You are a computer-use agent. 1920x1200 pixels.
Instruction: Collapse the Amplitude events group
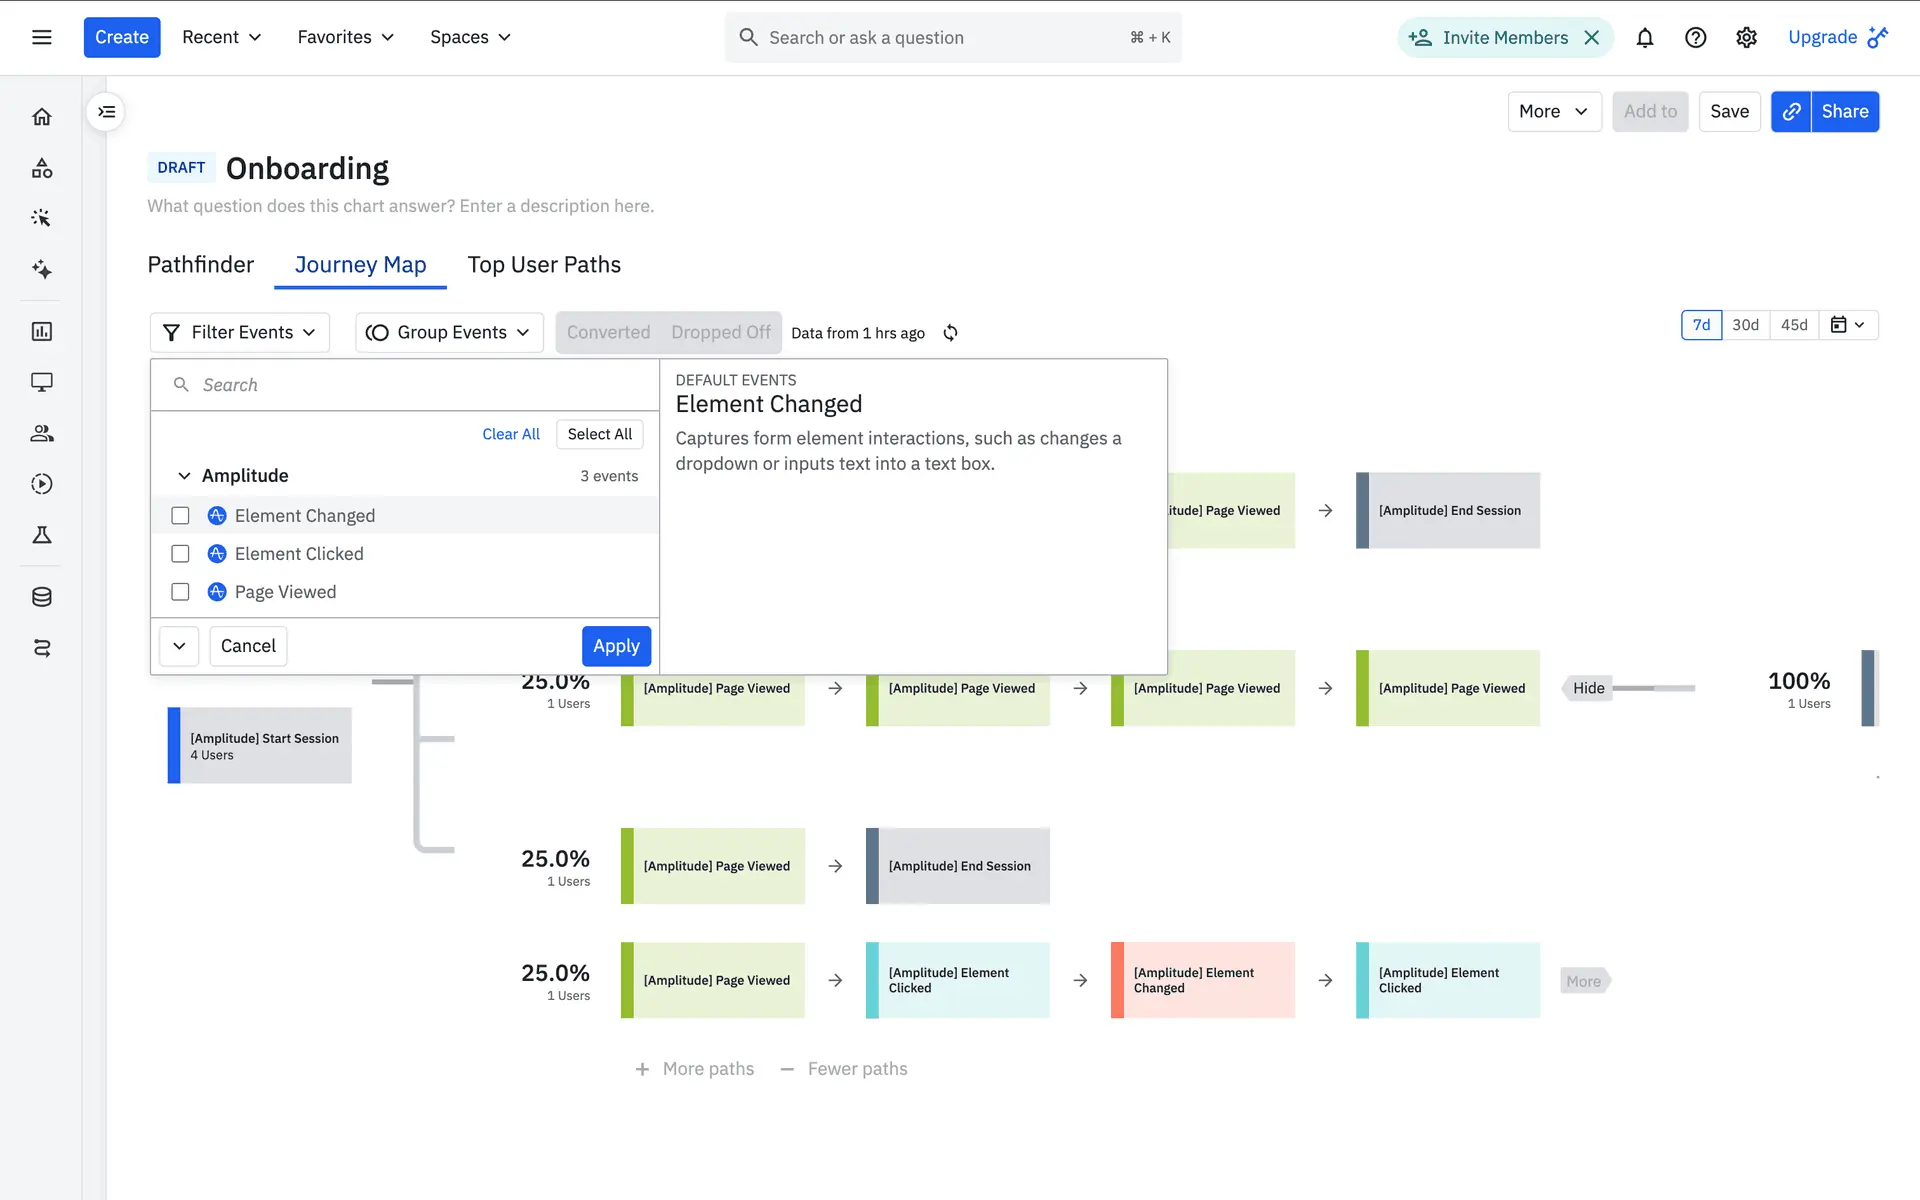pos(184,476)
